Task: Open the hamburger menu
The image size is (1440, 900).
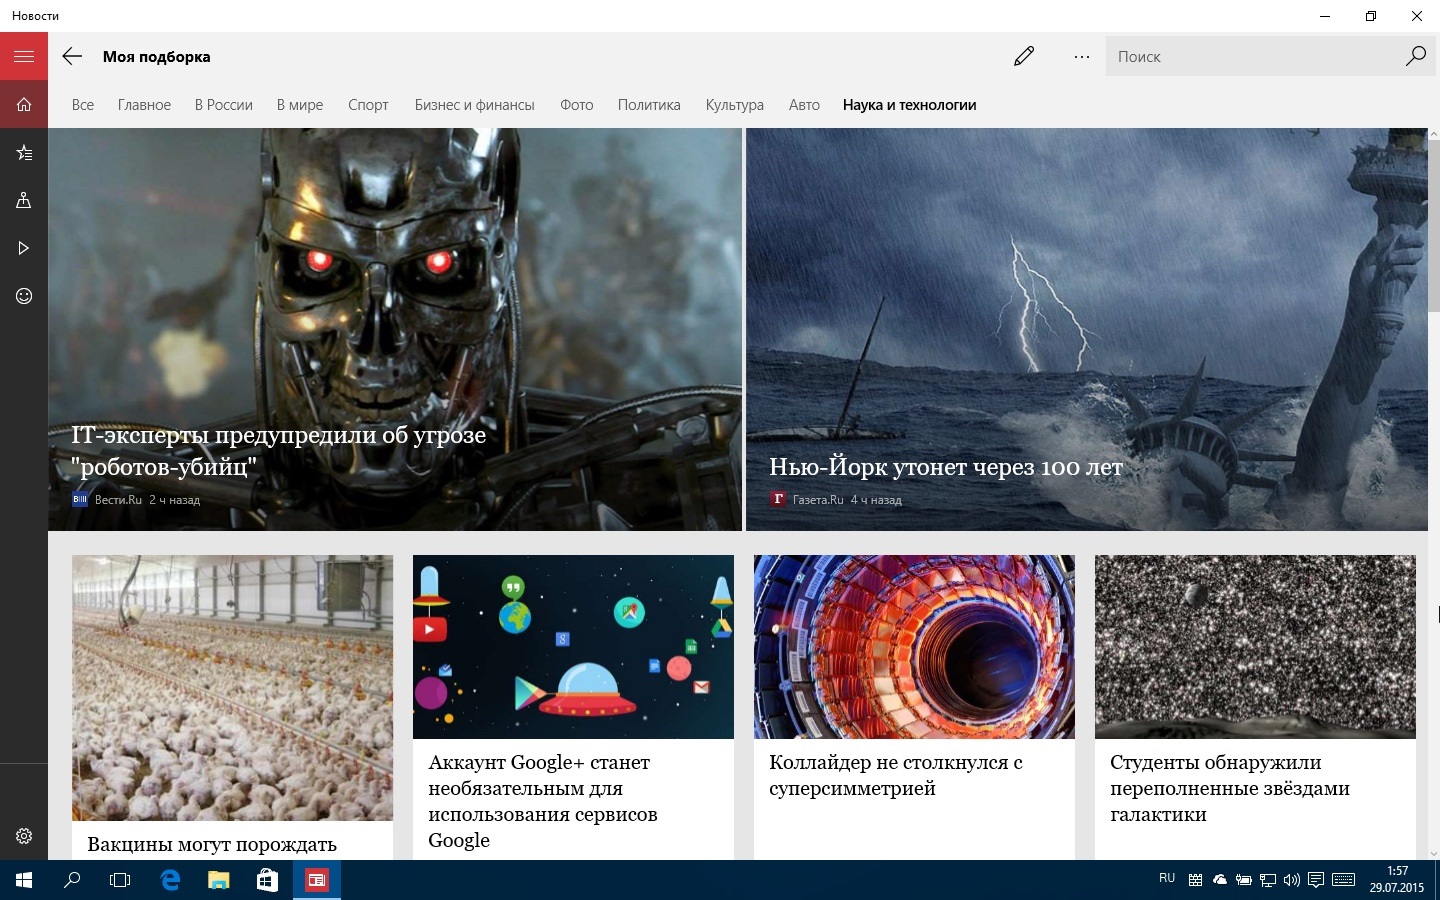Action: pyautogui.click(x=24, y=56)
